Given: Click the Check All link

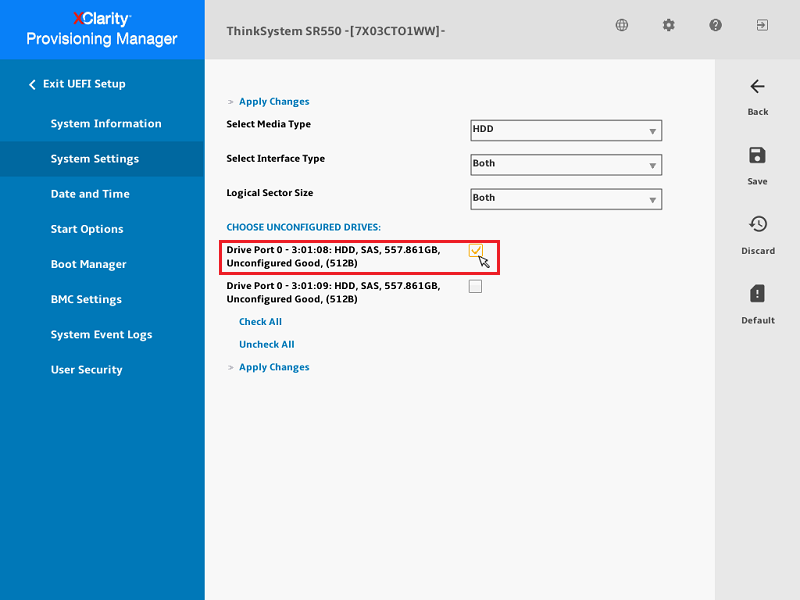Looking at the screenshot, I should pos(260,322).
